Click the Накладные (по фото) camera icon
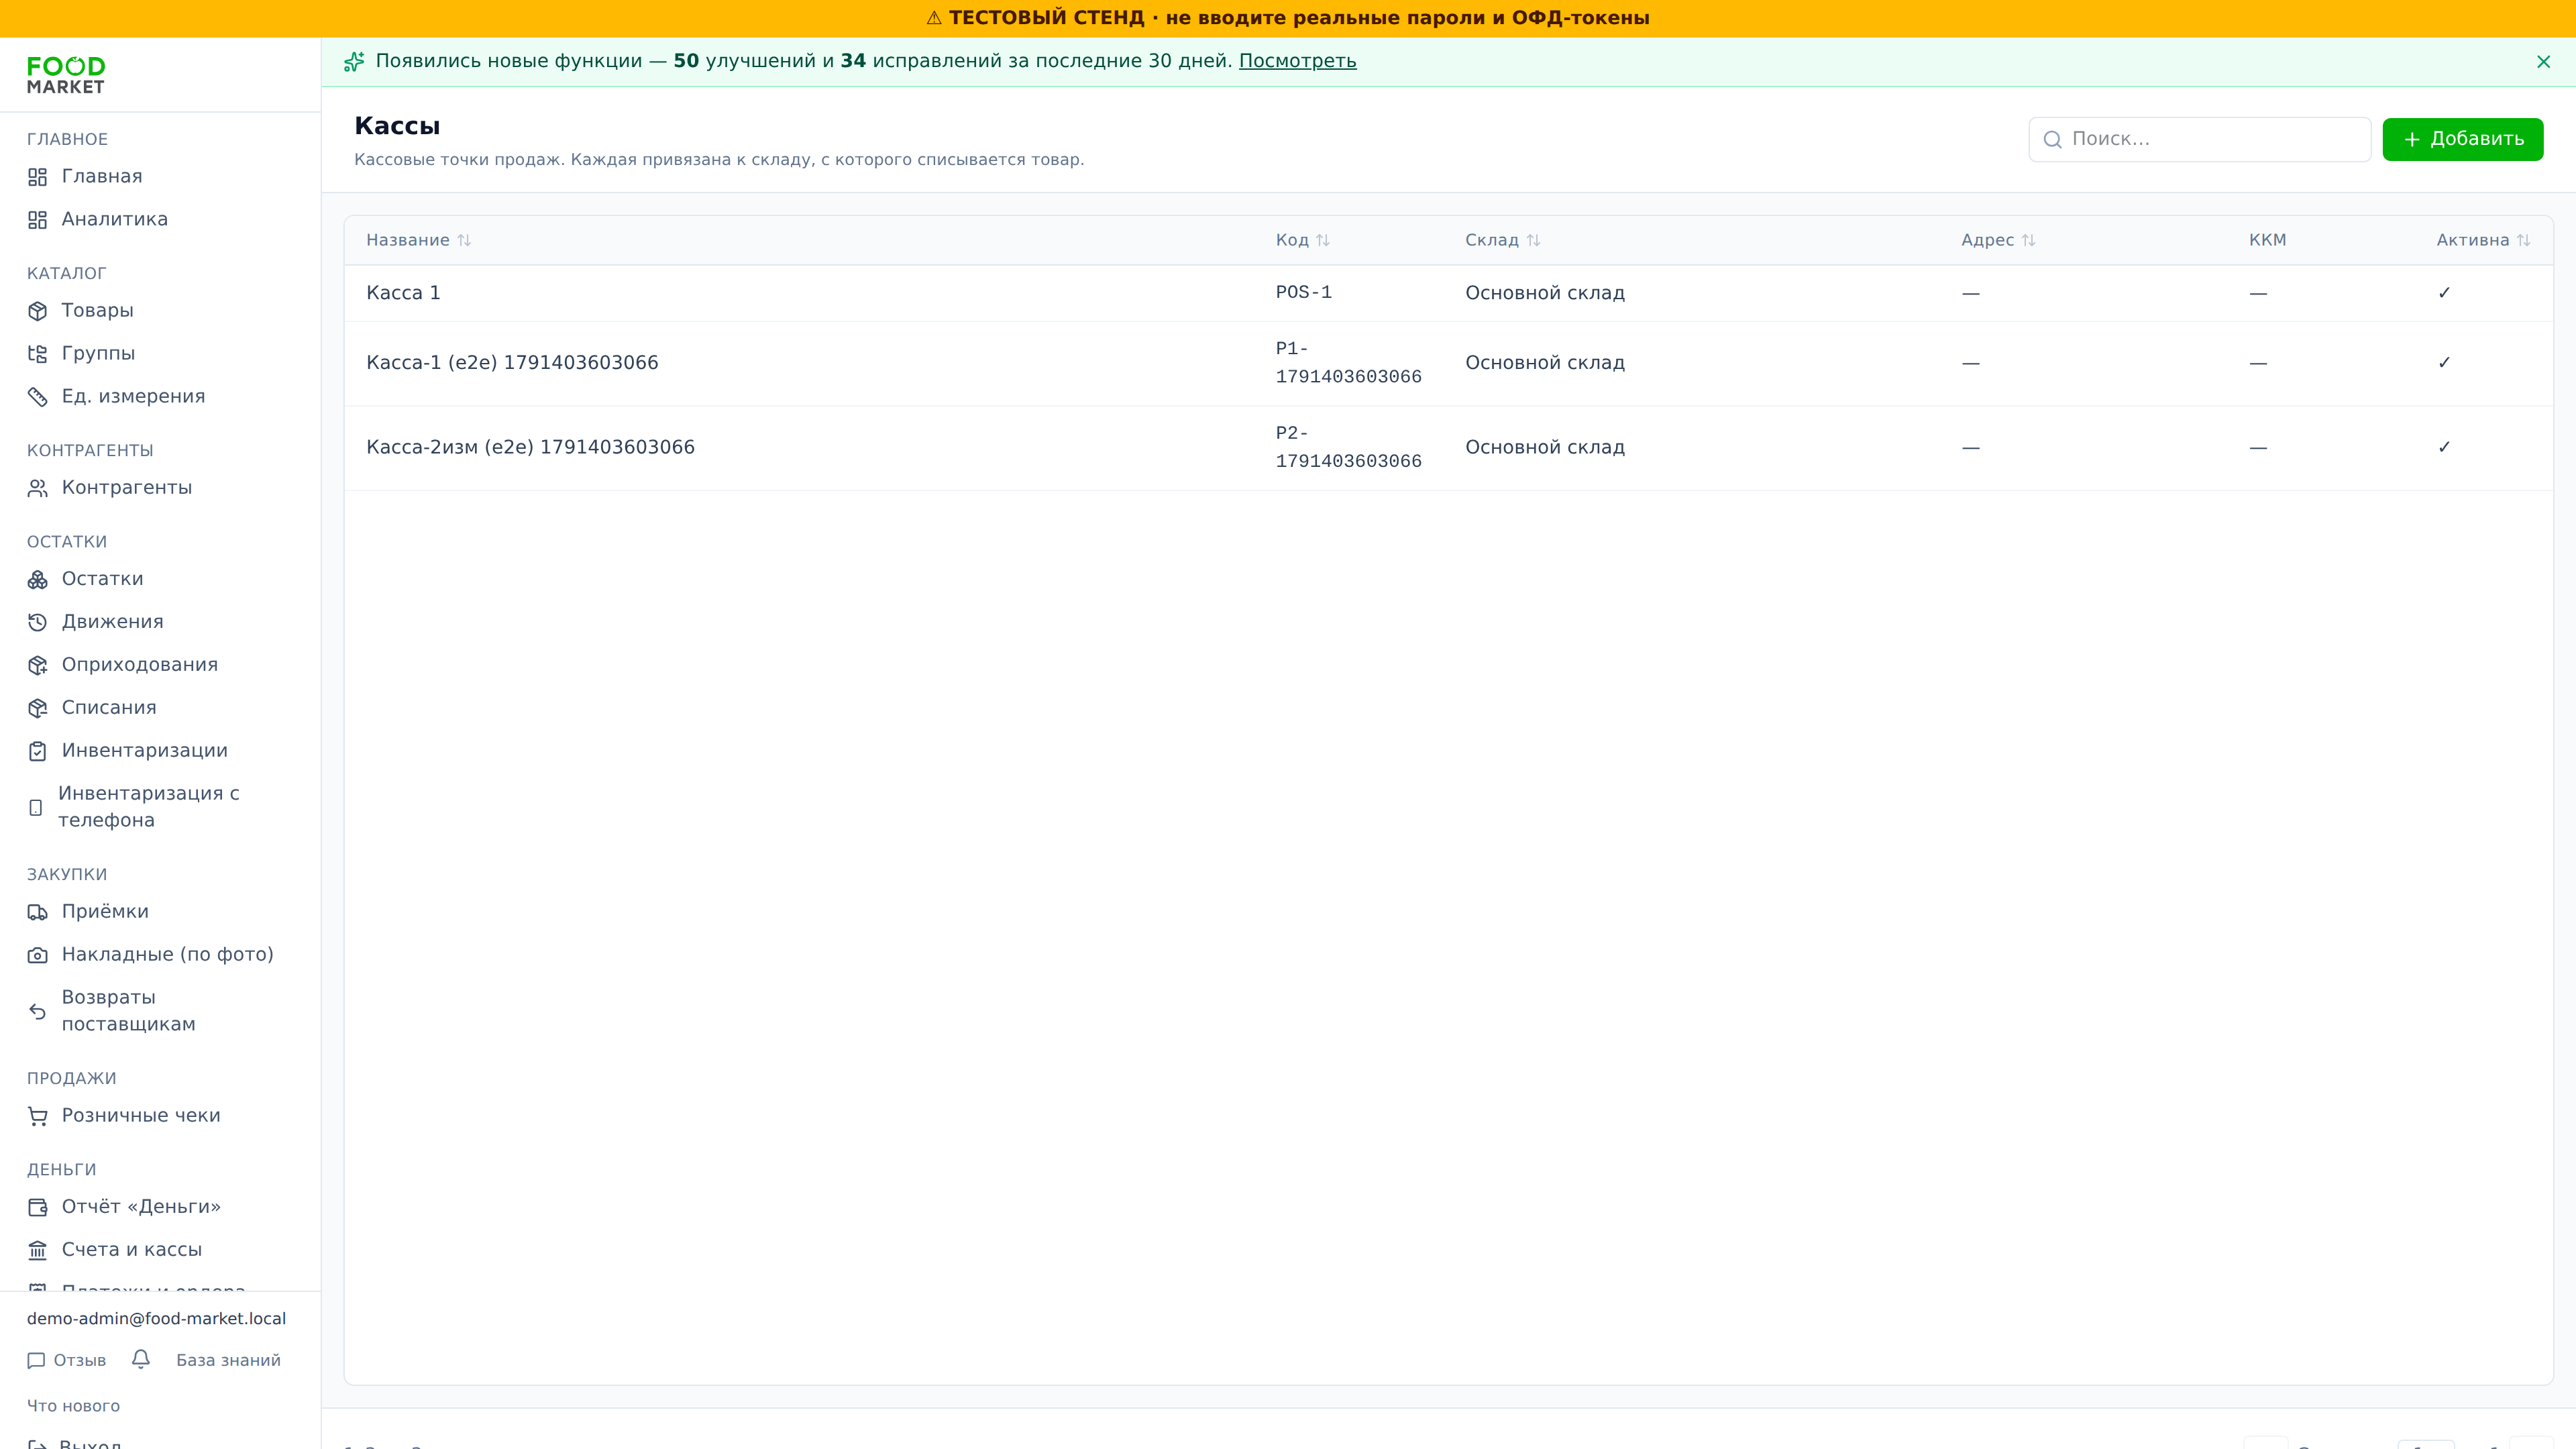This screenshot has width=2576, height=1449. [x=37, y=955]
